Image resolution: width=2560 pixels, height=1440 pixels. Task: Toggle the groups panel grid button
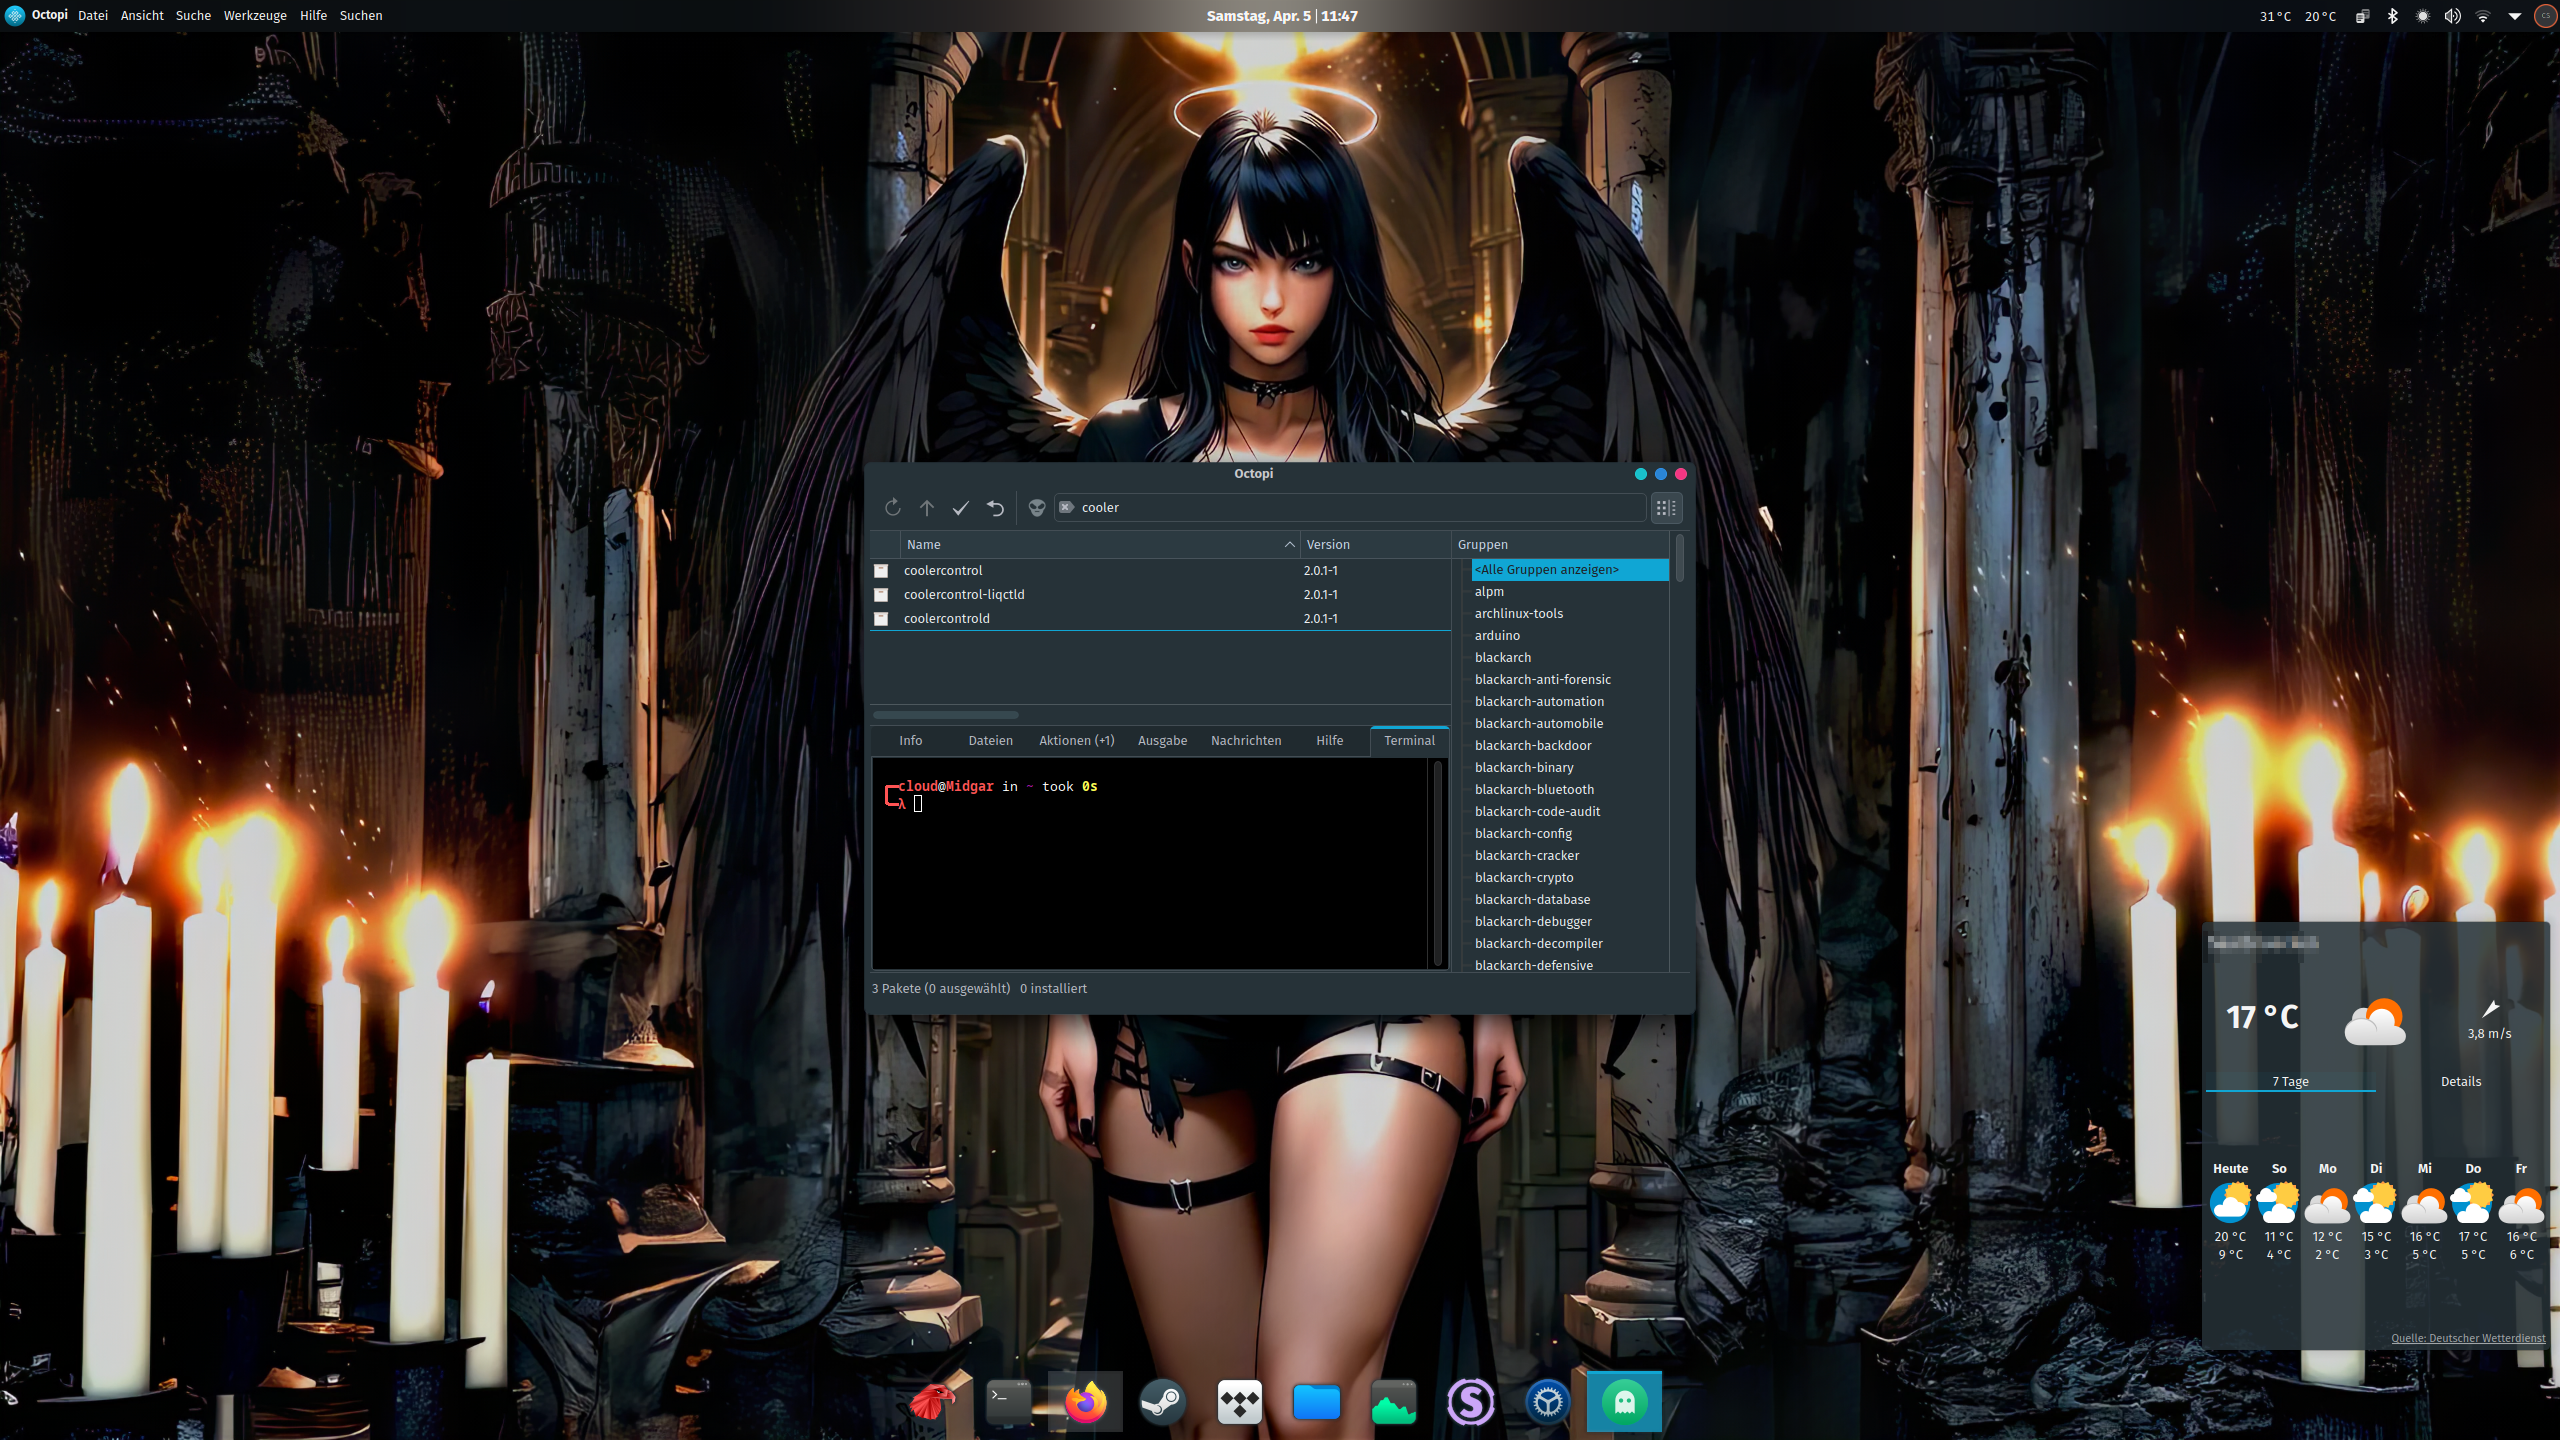(1666, 508)
